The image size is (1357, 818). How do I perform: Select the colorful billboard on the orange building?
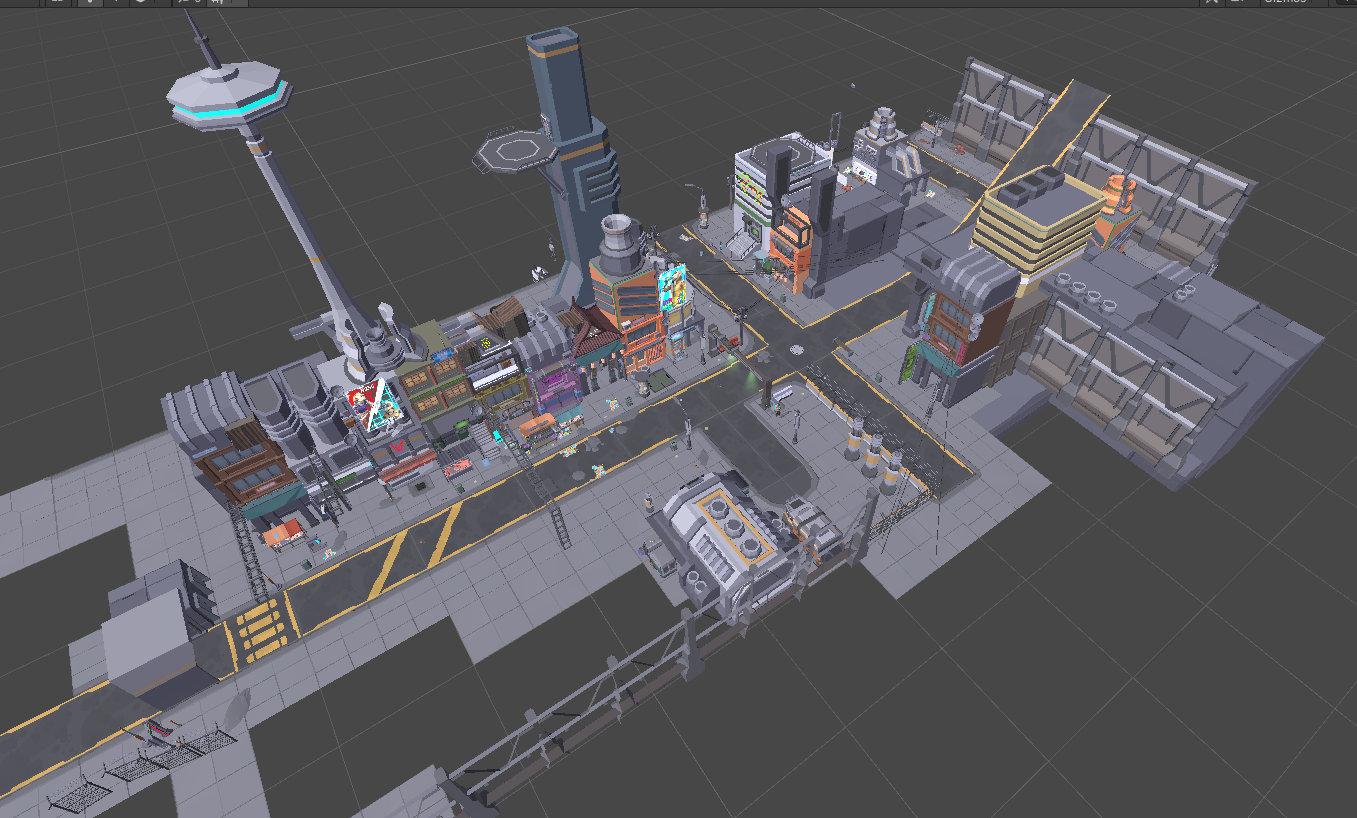click(671, 286)
